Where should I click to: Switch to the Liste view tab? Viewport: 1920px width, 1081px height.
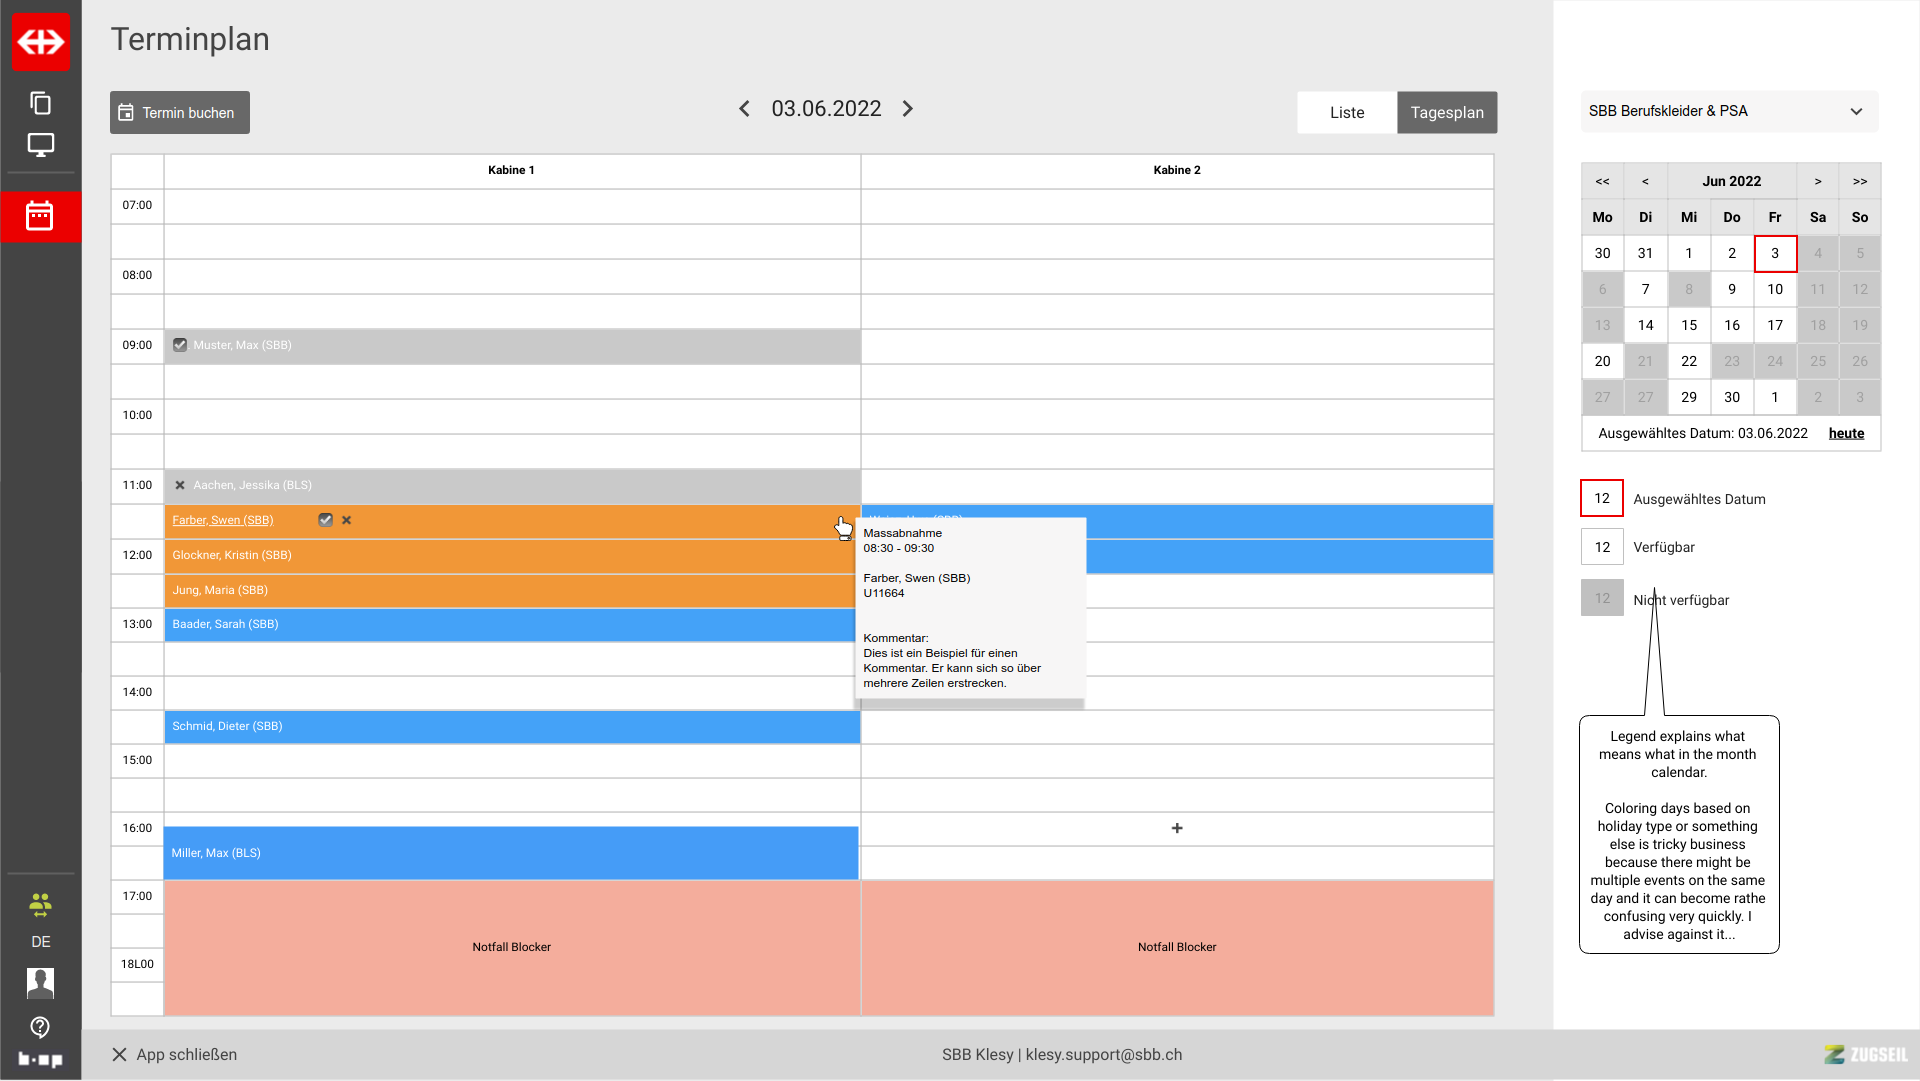[x=1347, y=113]
